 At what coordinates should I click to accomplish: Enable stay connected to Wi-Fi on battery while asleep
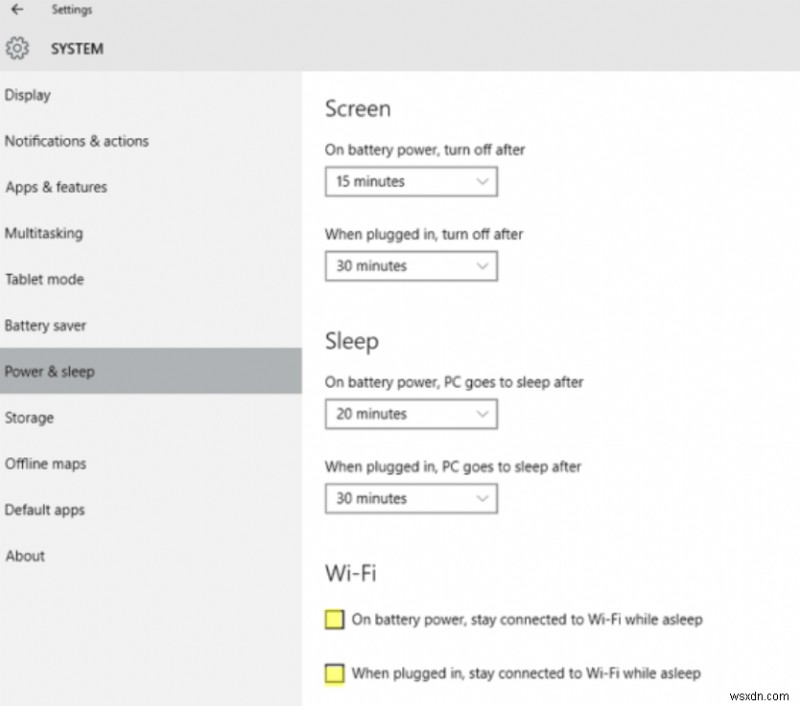(334, 619)
